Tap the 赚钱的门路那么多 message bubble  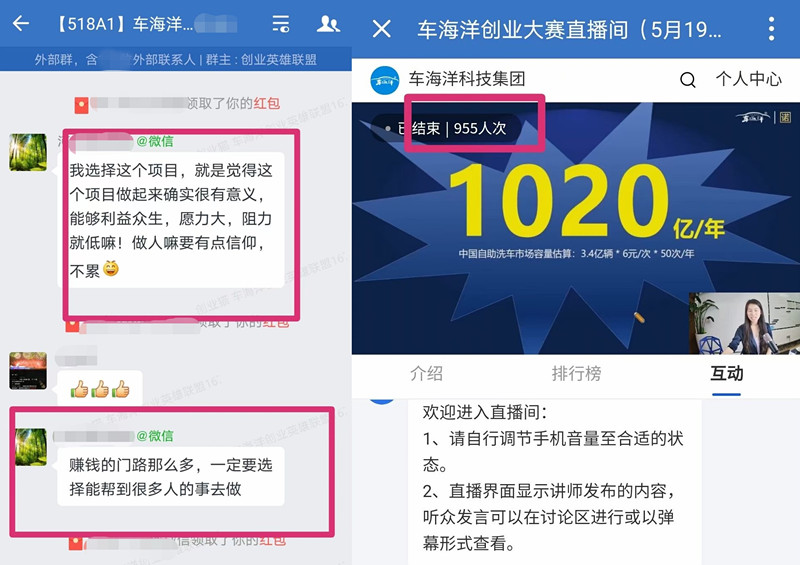point(170,477)
